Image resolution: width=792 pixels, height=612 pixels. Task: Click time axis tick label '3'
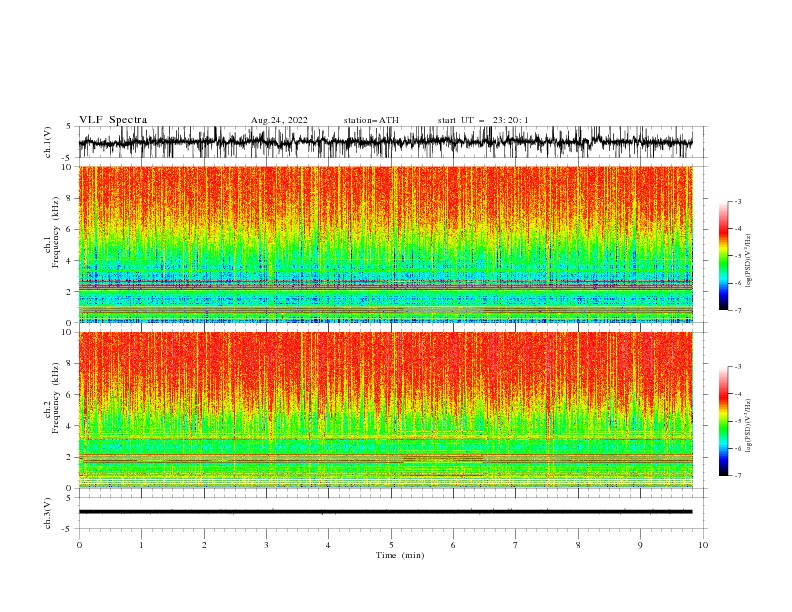266,545
